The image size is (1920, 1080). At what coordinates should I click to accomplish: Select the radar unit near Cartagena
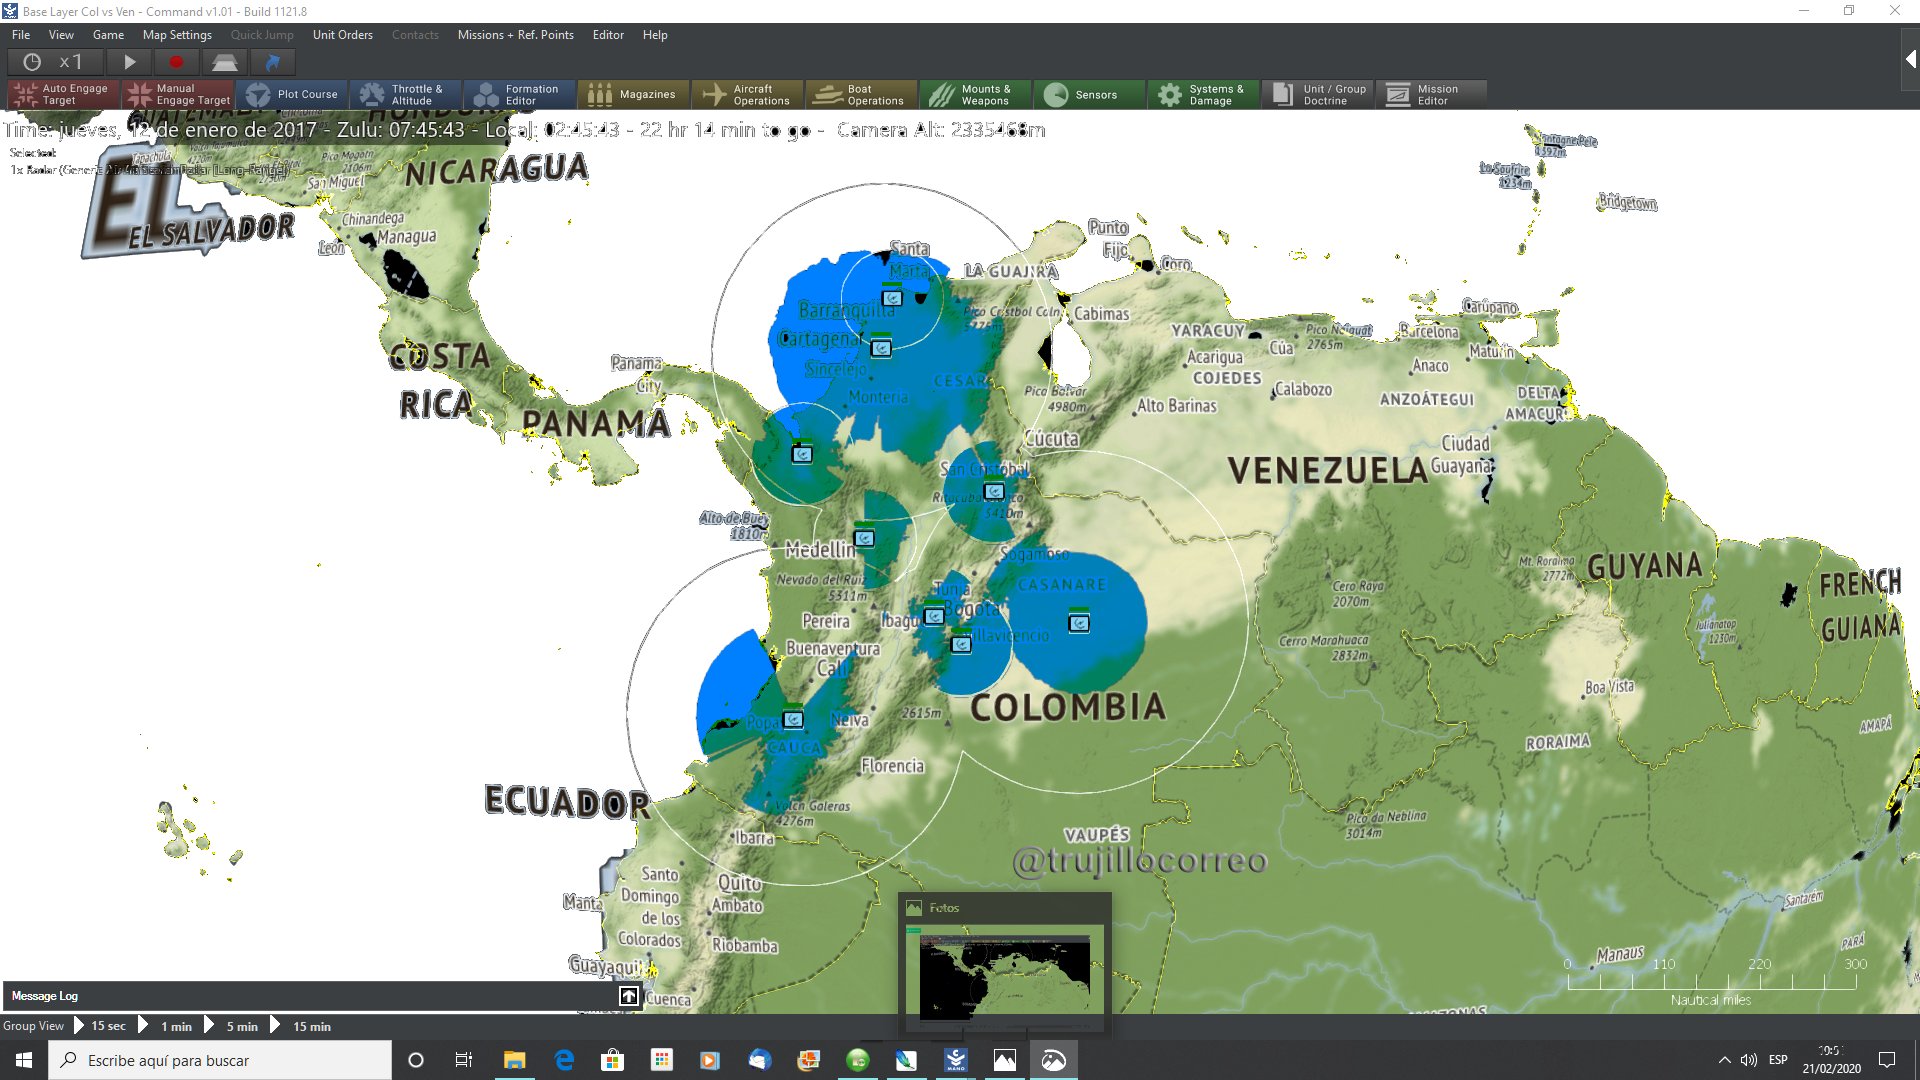(x=880, y=347)
